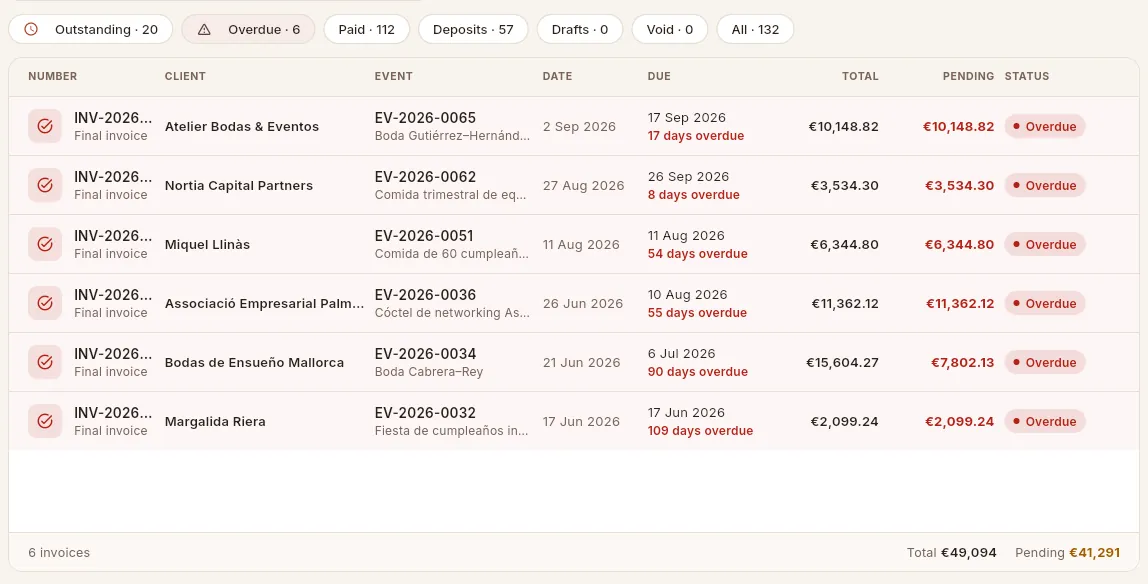Click Overdue status badge for €10,148.82 invoice
This screenshot has height=584, width=1148.
pyautogui.click(x=1045, y=127)
